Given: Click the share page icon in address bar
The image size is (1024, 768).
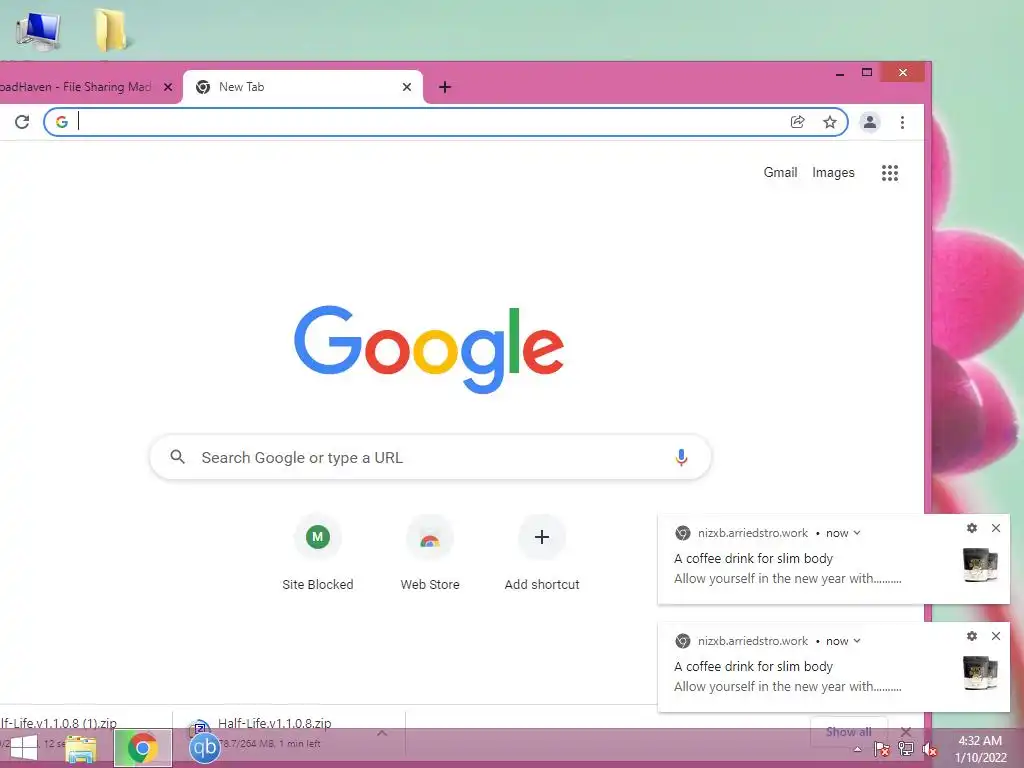Looking at the screenshot, I should pos(797,122).
